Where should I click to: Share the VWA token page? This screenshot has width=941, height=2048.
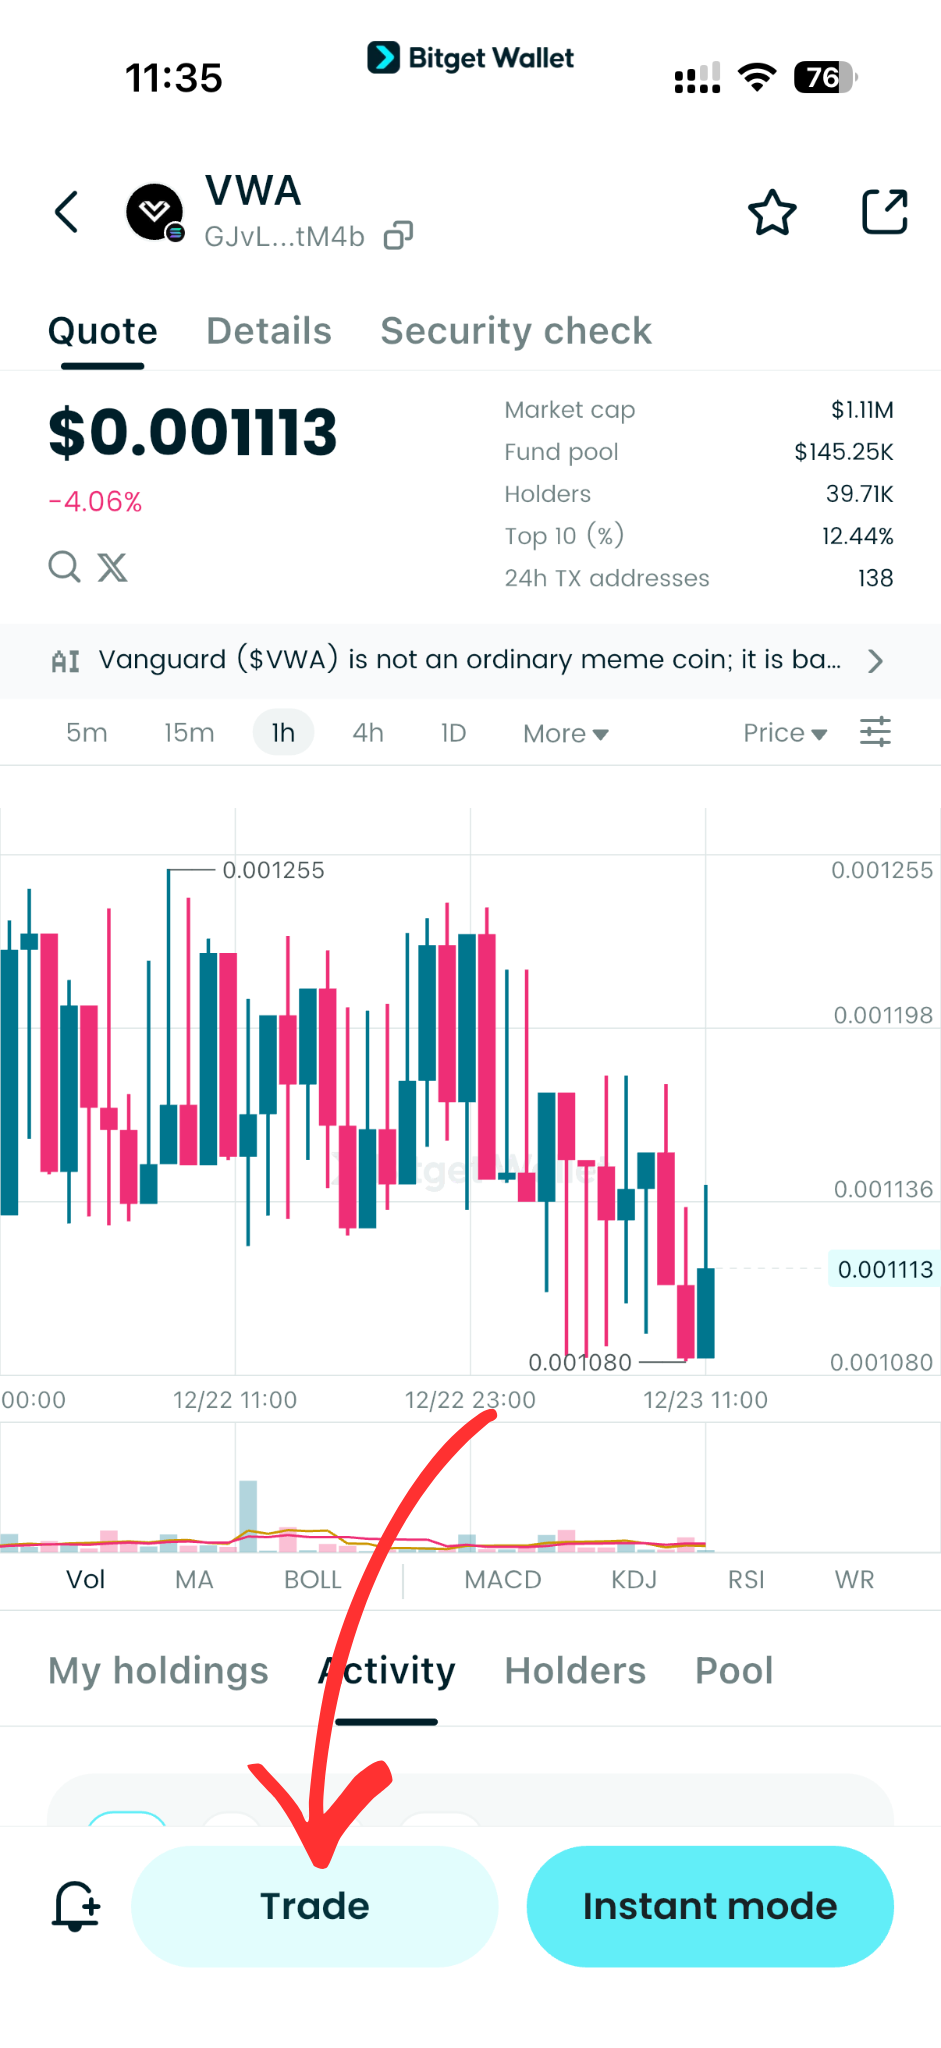(884, 212)
